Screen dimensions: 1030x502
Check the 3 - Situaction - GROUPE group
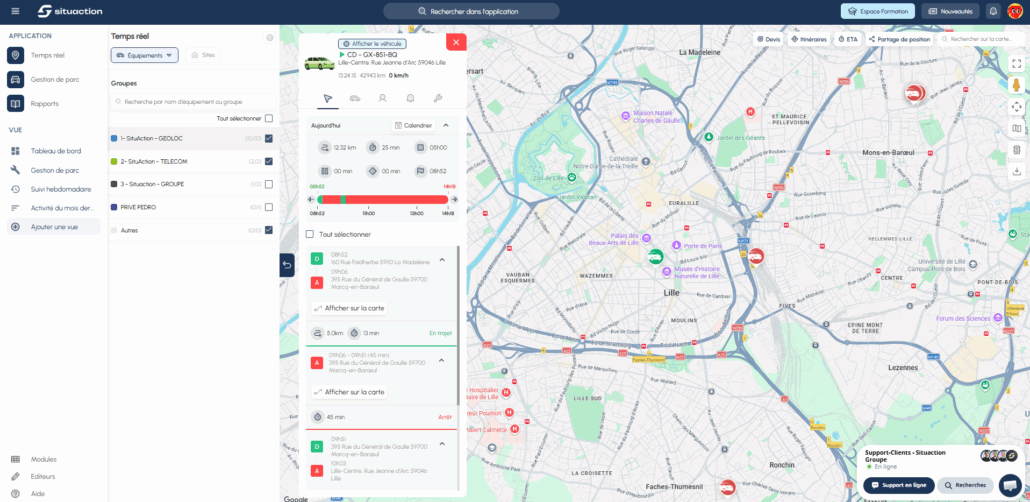[x=269, y=185]
